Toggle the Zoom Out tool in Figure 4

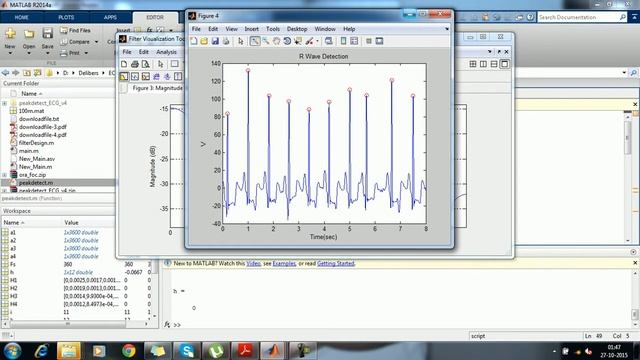click(266, 41)
